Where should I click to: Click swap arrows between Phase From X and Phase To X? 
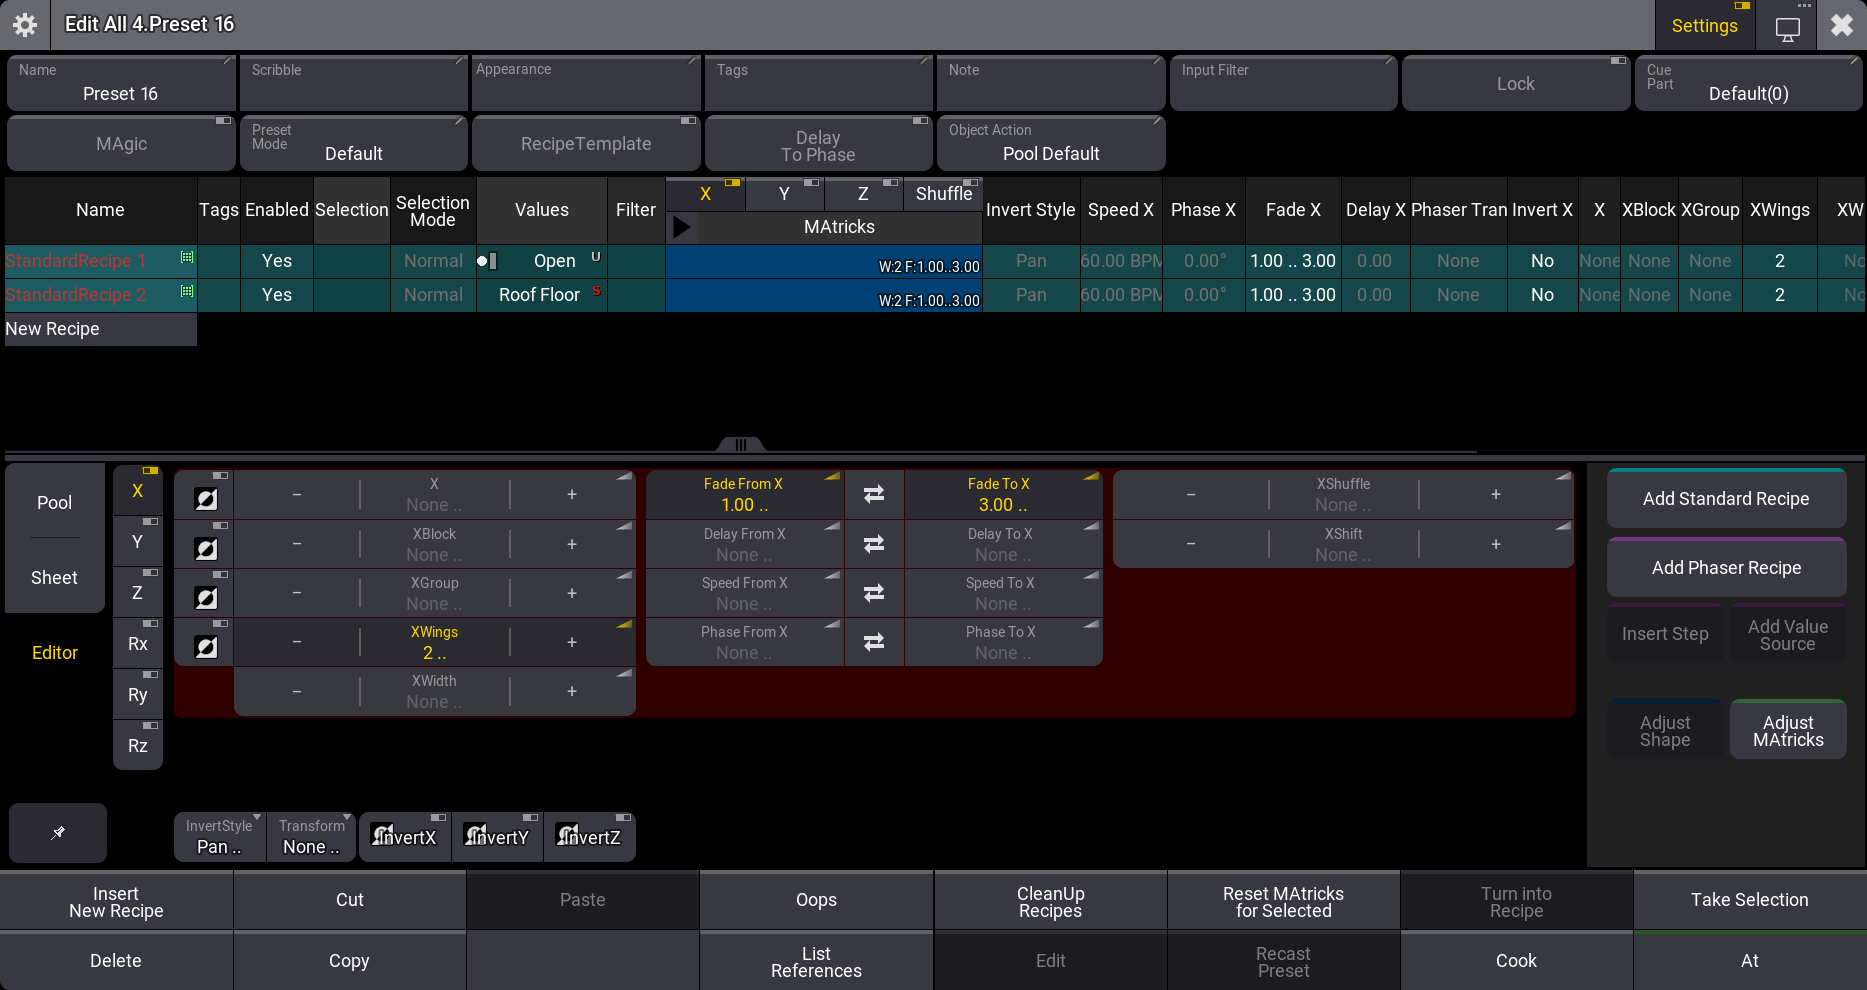pyautogui.click(x=874, y=642)
